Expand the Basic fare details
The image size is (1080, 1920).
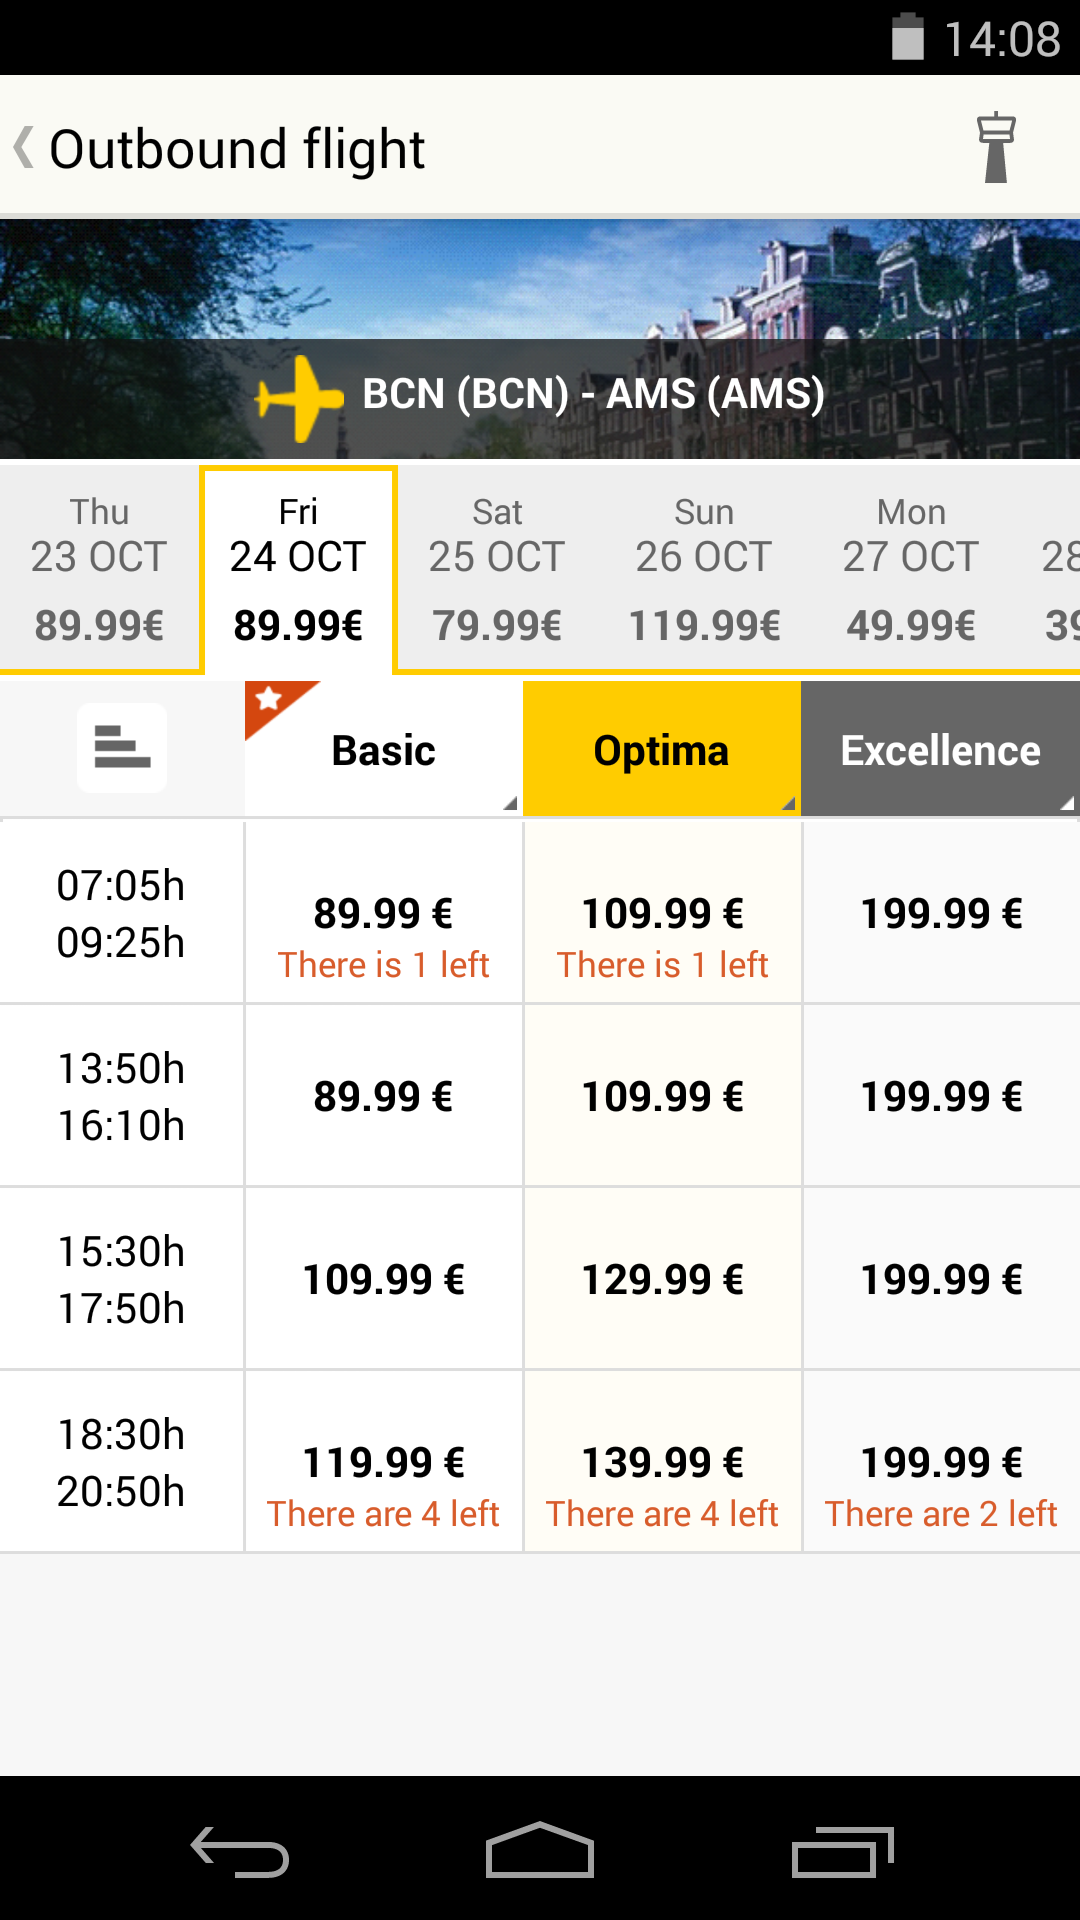(384, 750)
